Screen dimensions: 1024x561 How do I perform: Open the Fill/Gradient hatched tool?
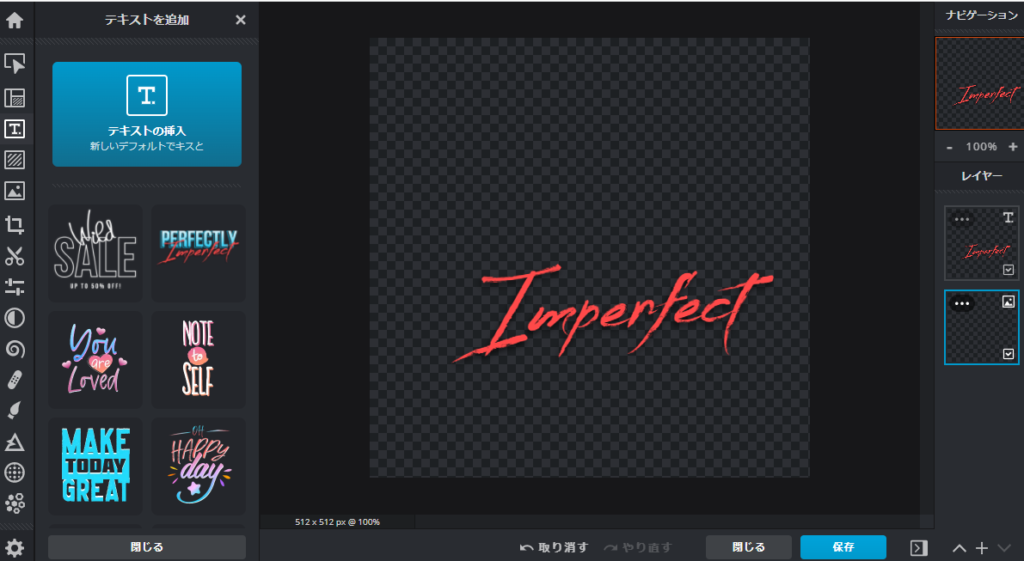14,160
